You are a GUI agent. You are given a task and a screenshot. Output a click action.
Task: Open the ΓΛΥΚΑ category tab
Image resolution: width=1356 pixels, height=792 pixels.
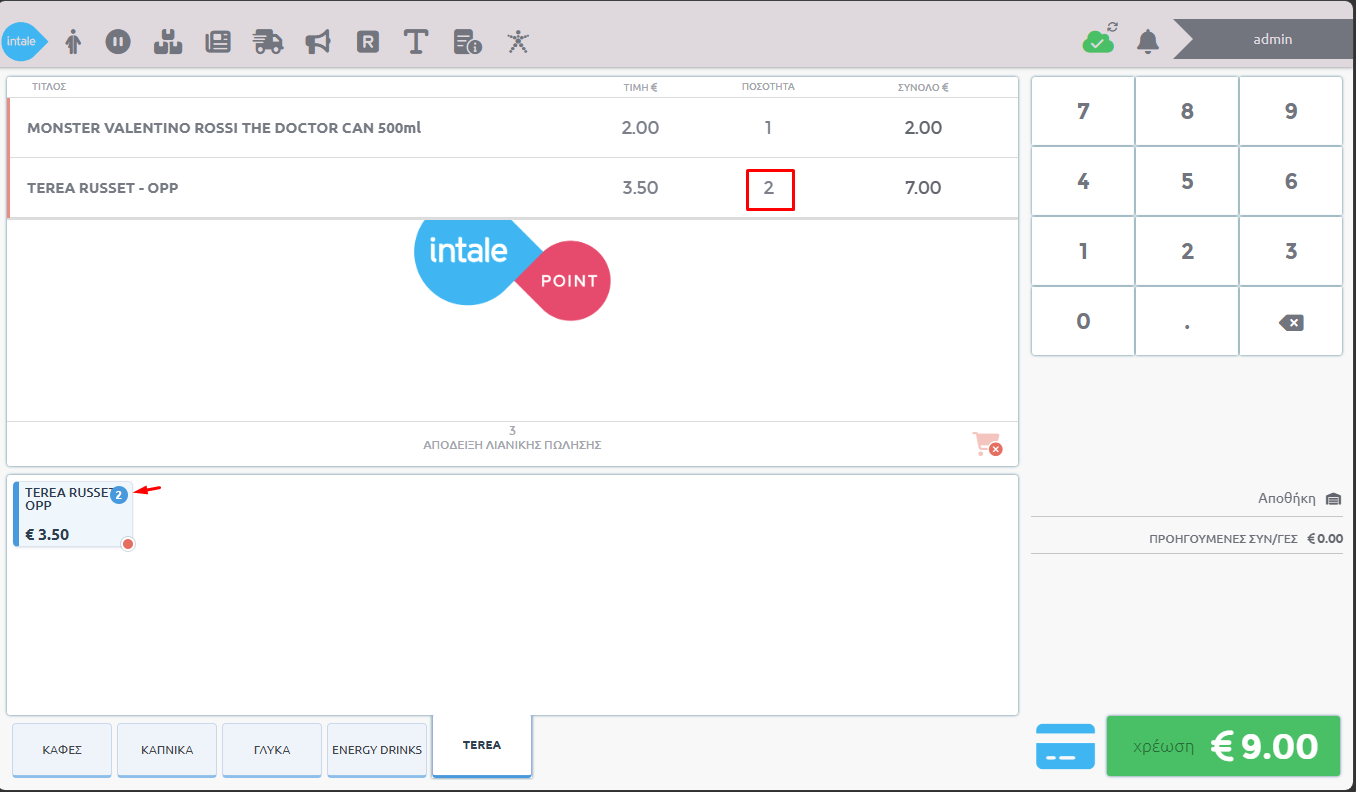pyautogui.click(x=272, y=750)
